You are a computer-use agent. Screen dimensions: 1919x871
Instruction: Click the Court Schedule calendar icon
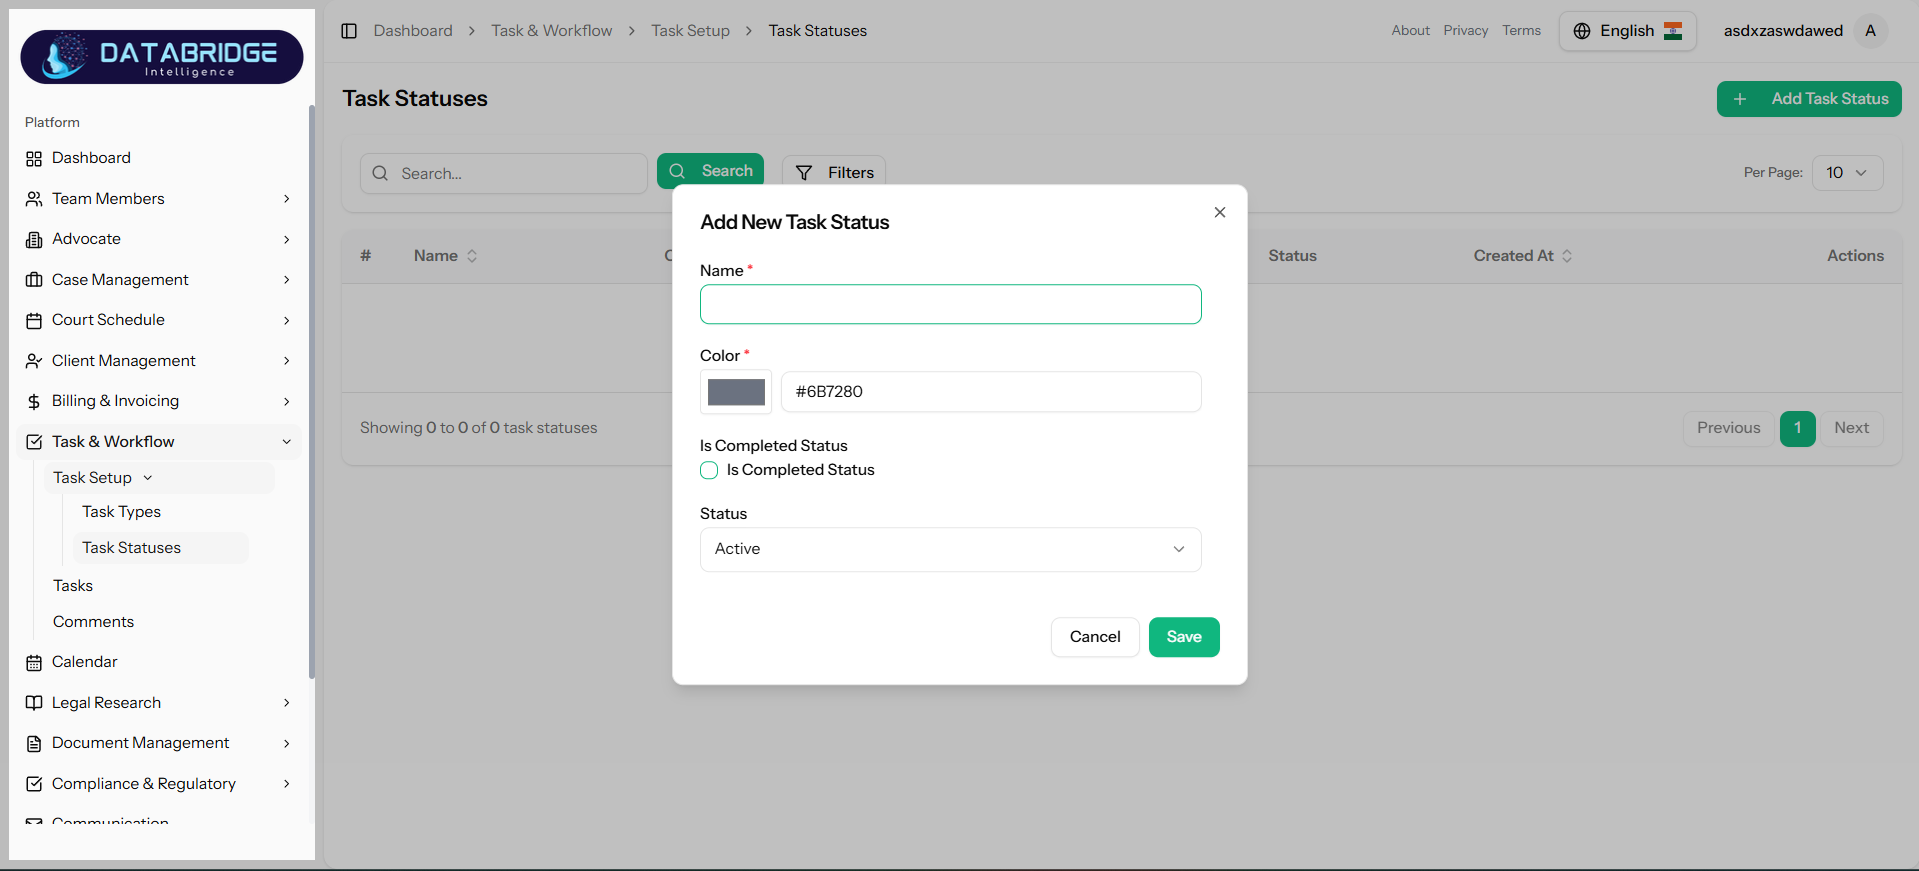pos(34,320)
